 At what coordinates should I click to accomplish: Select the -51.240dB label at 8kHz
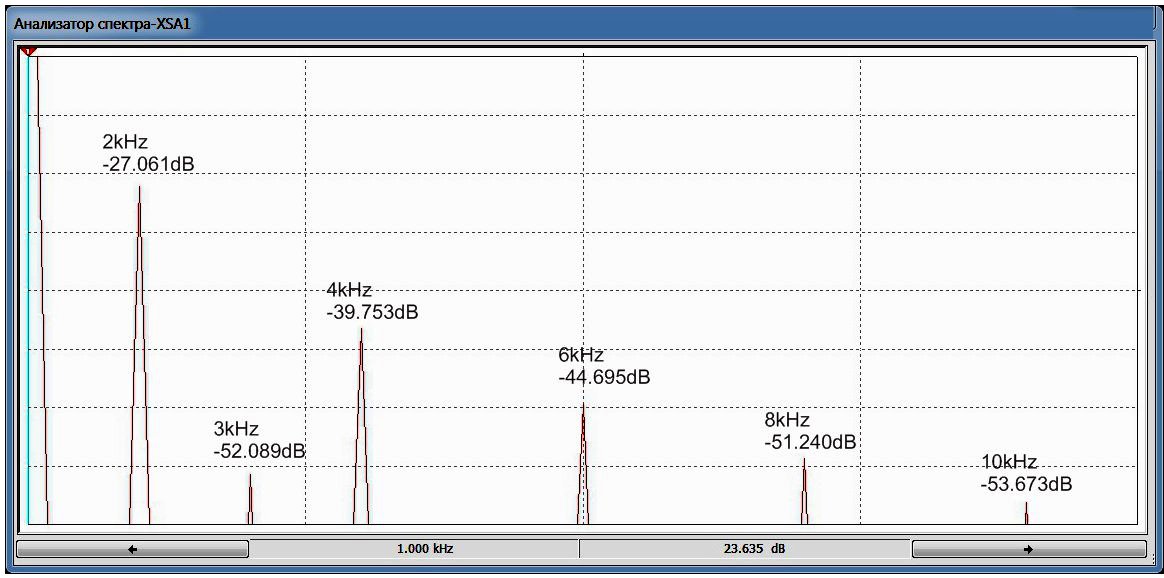point(810,442)
